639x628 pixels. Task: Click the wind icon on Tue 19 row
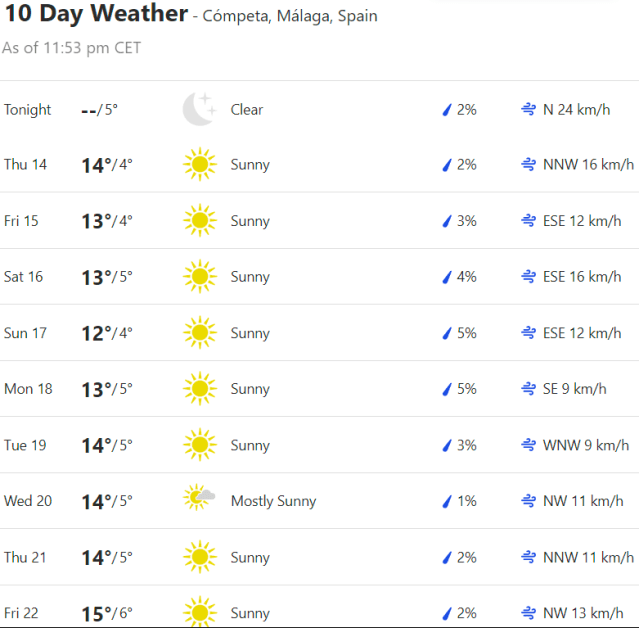point(527,445)
